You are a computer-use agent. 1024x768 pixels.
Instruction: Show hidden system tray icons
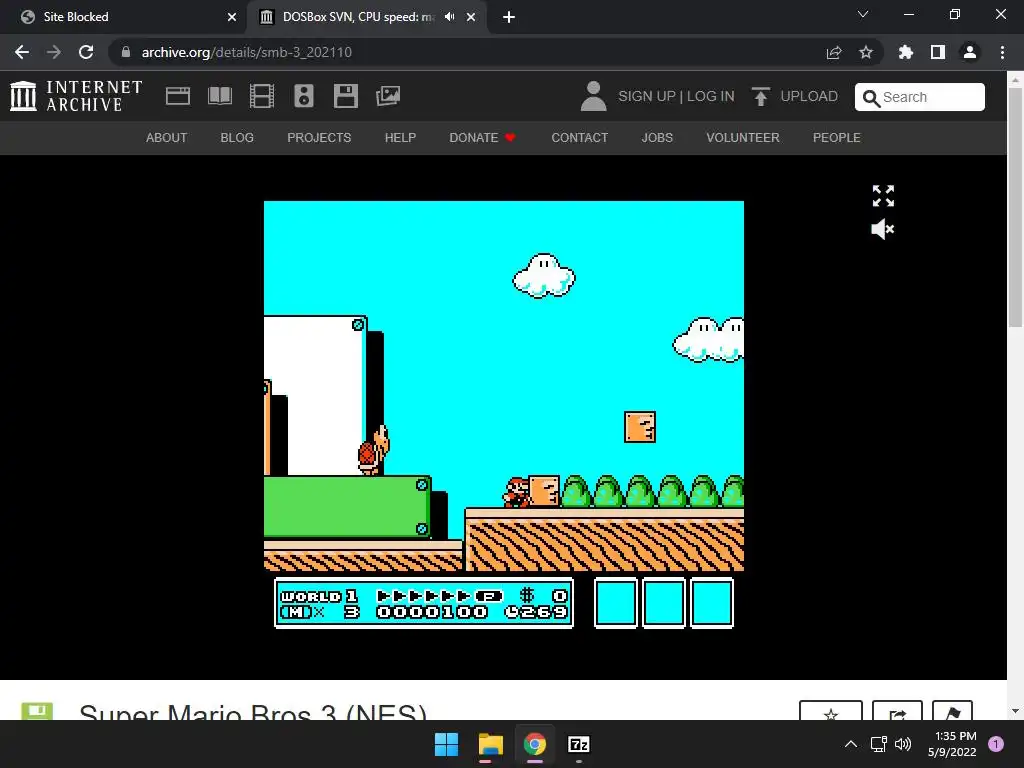coord(851,744)
